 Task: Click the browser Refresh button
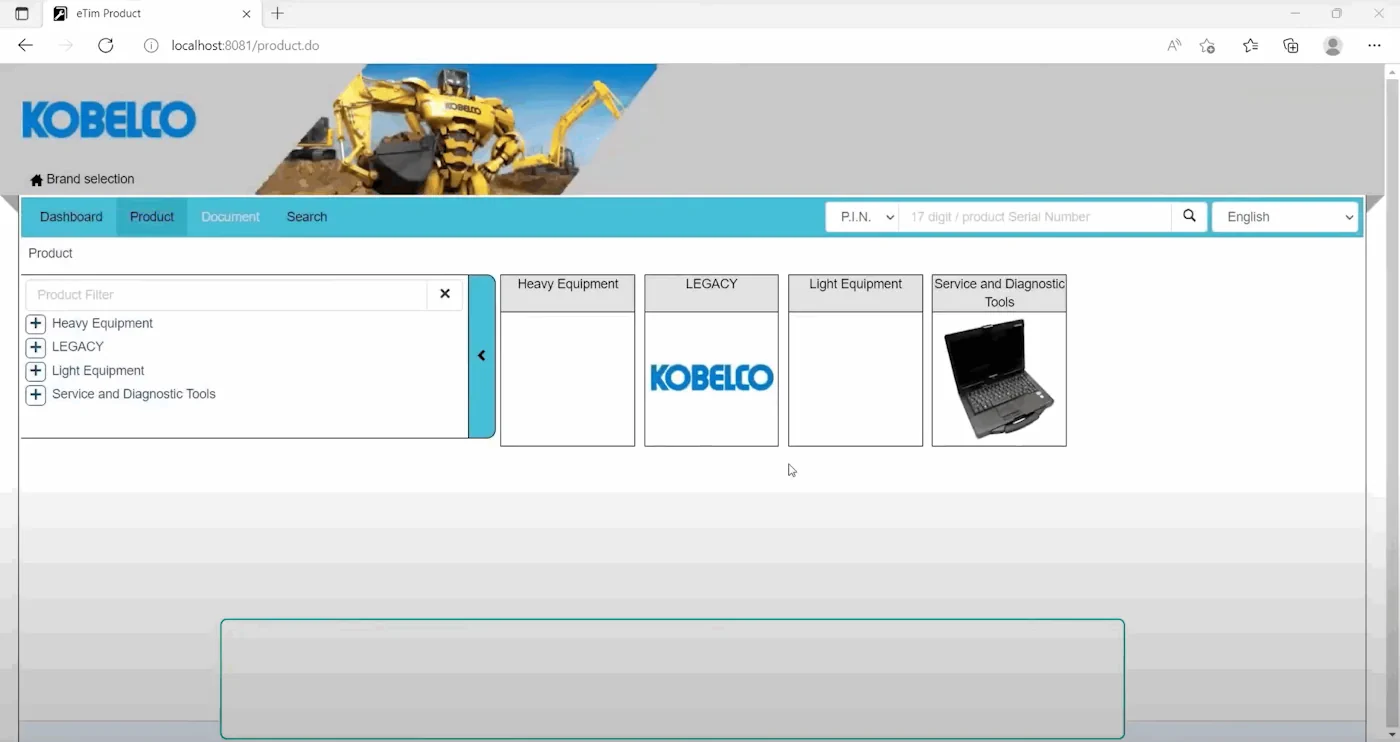[x=106, y=45]
